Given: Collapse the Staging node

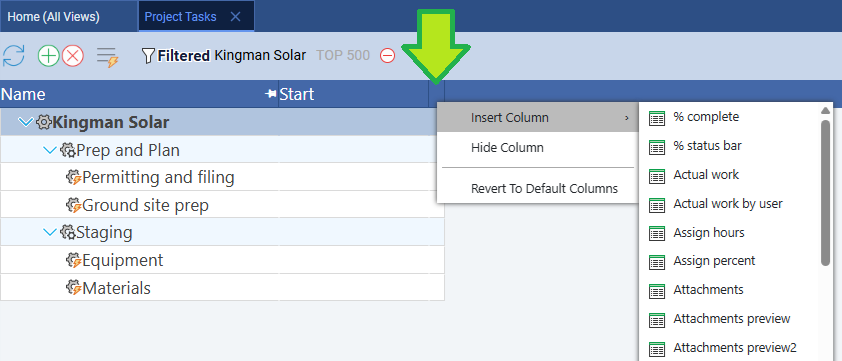Looking at the screenshot, I should point(49,233).
